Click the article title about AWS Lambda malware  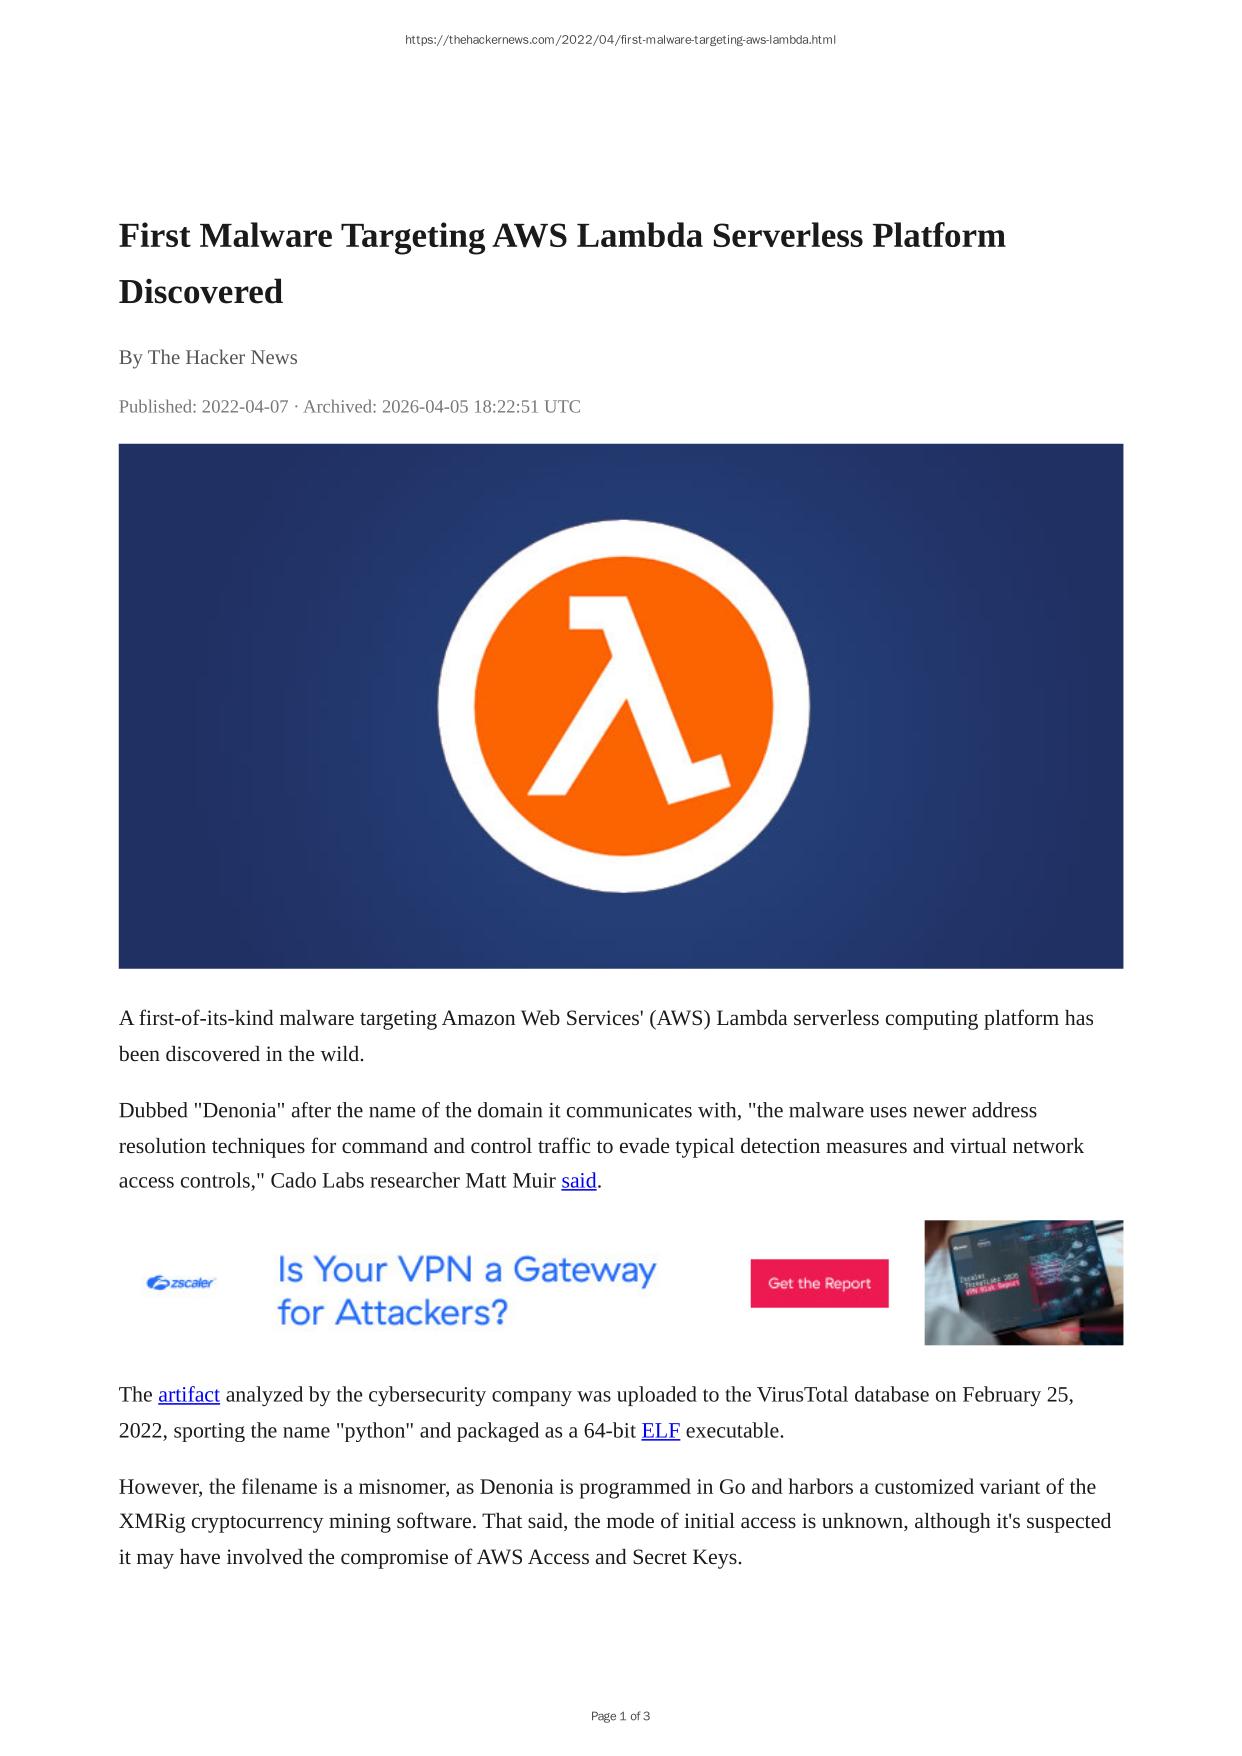(x=562, y=263)
